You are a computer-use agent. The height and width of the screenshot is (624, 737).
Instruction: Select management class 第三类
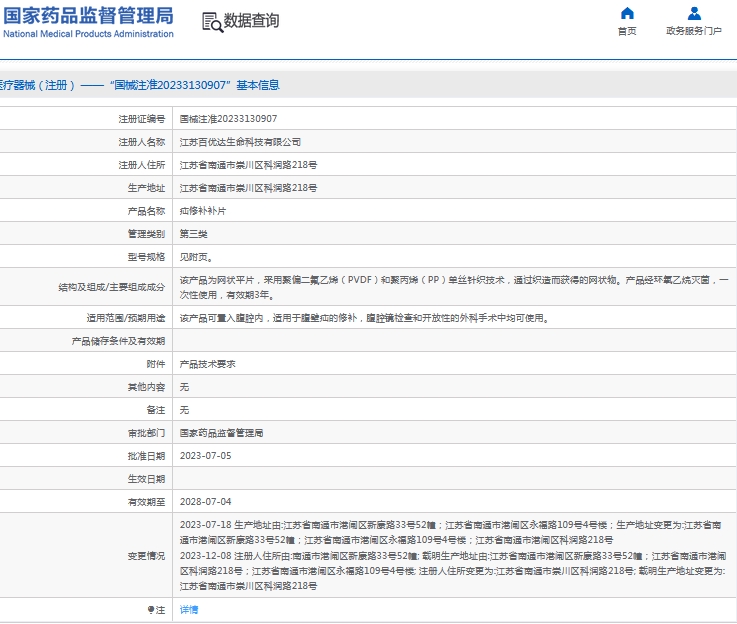pos(194,234)
